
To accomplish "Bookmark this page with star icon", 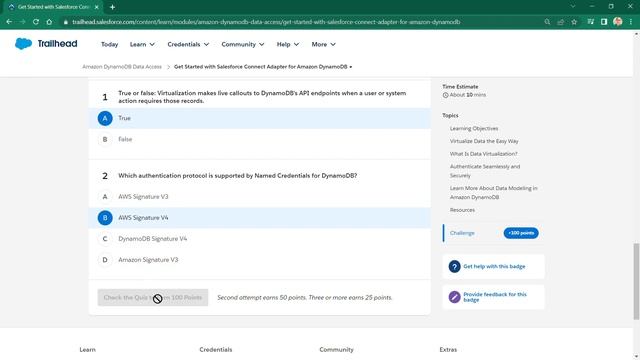I will (574, 22).
